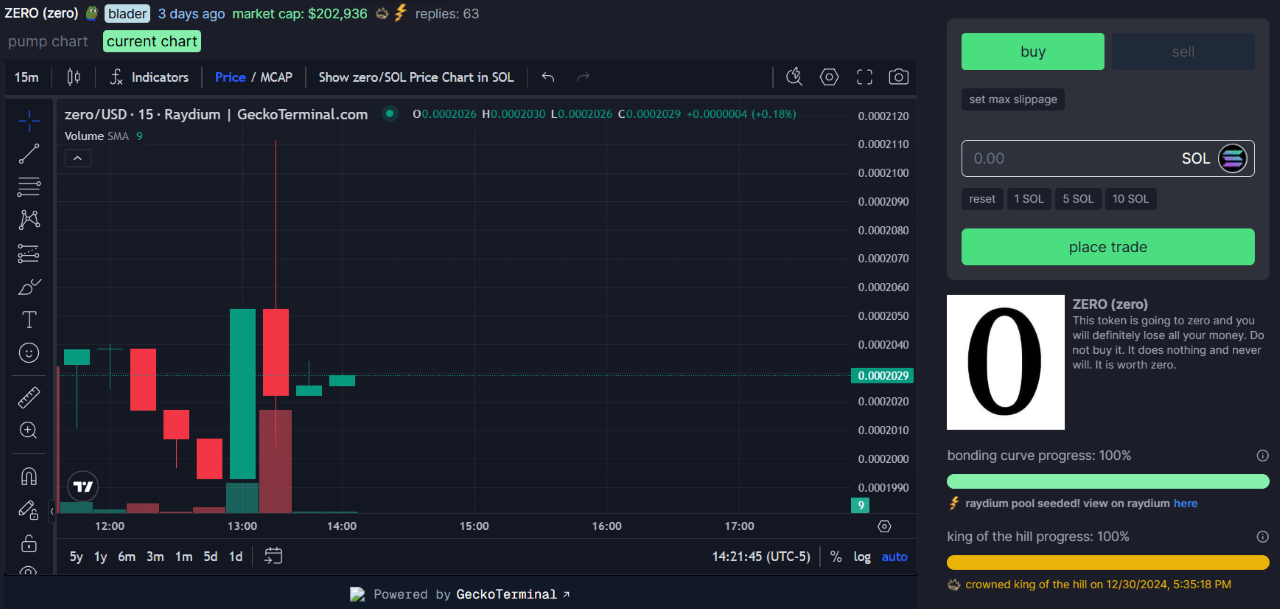Toggle log scale on price axis
The height and width of the screenshot is (609, 1280).
(x=862, y=556)
